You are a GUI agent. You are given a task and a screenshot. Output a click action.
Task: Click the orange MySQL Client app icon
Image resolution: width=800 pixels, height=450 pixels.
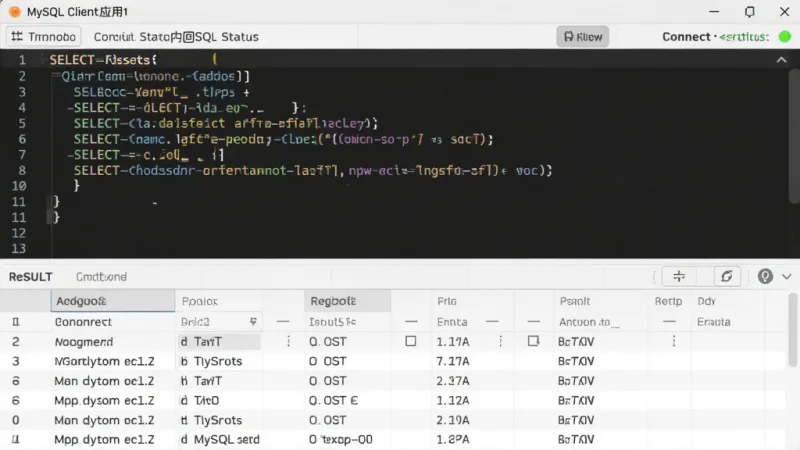[15, 12]
